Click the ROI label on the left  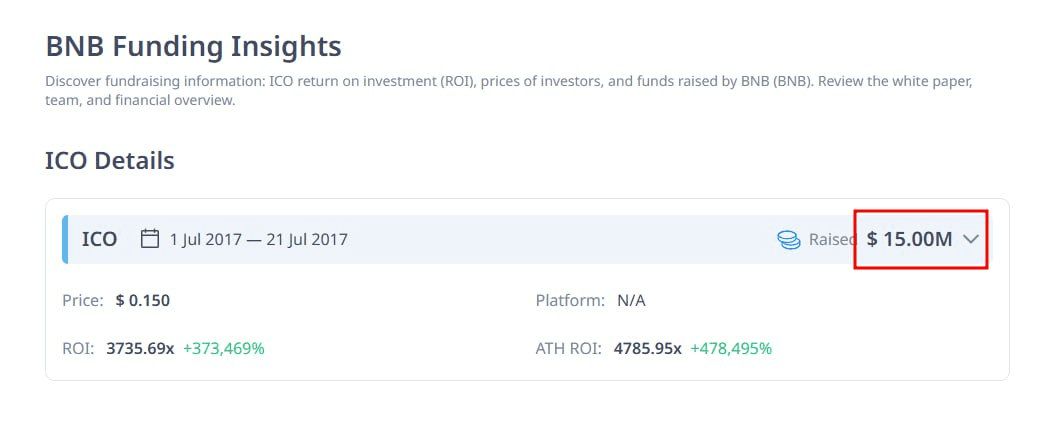[78, 349]
